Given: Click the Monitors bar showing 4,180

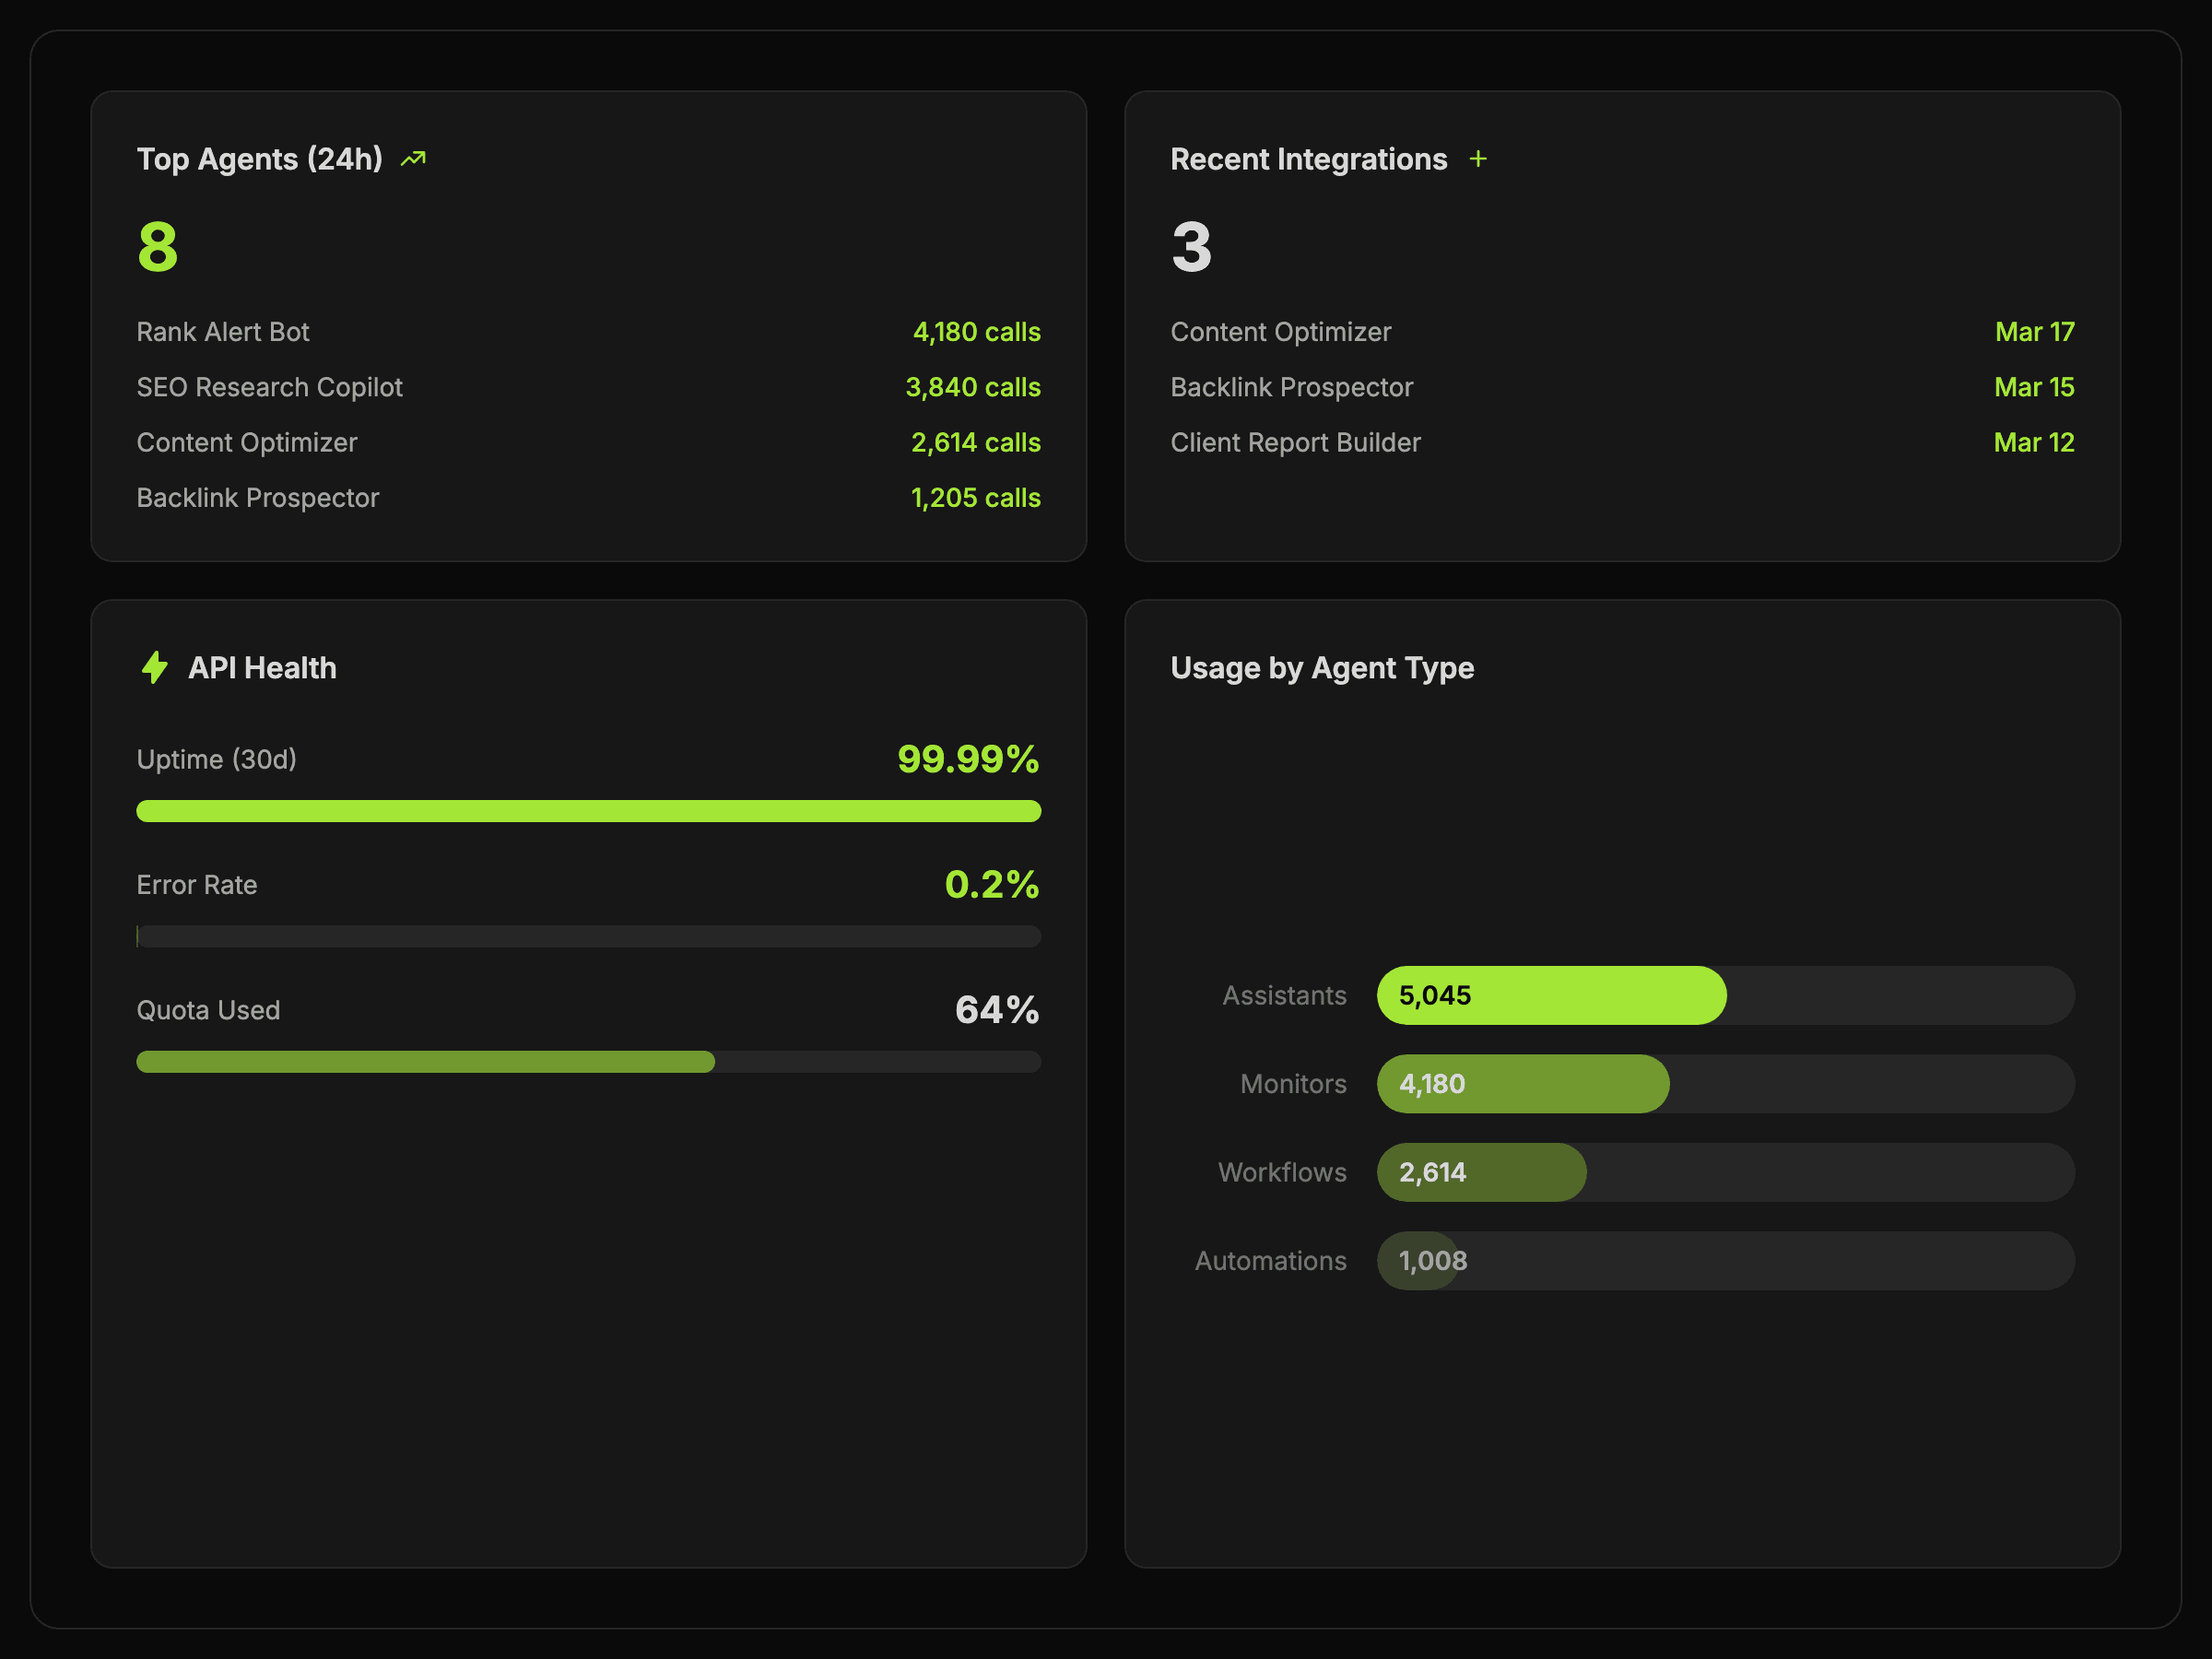Looking at the screenshot, I should tap(1522, 1084).
